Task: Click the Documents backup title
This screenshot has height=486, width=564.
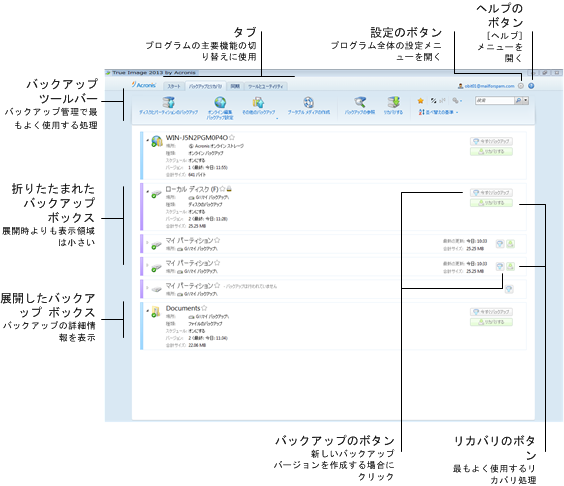Action: tap(183, 308)
